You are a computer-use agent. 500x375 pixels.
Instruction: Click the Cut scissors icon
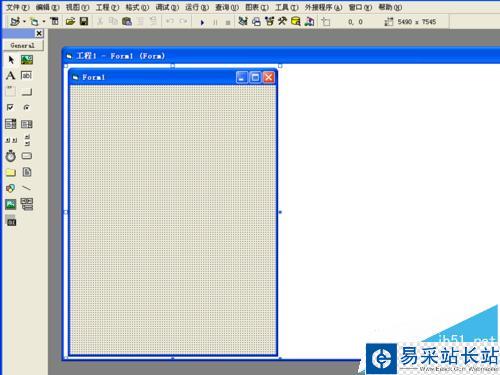[100, 22]
